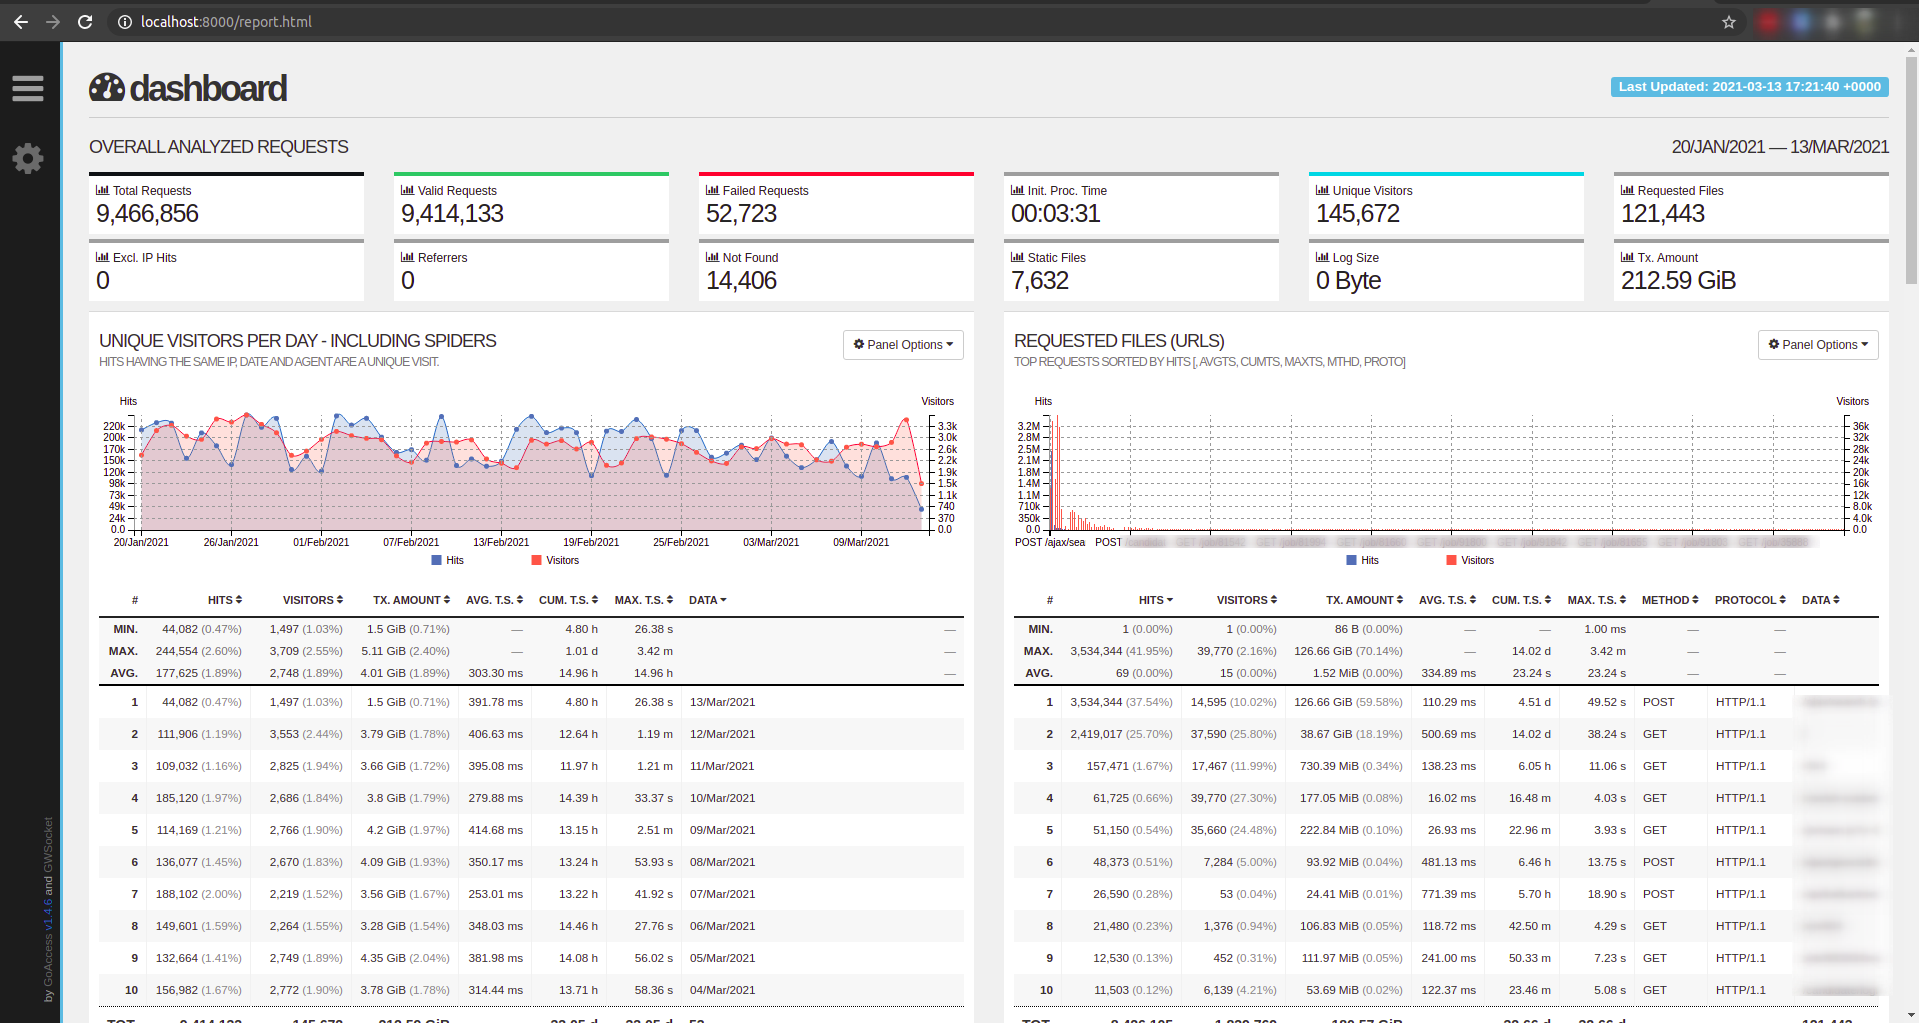Sort visitors table by HITS column
This screenshot has height=1023, width=1919.
point(225,600)
